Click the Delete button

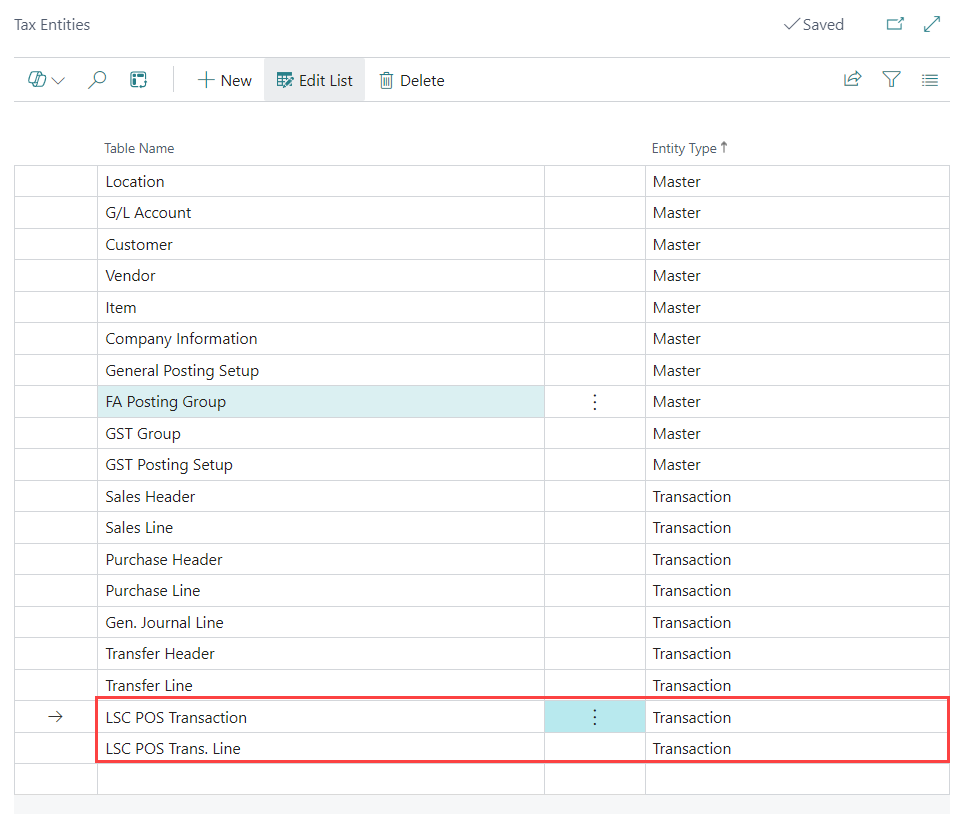[411, 80]
